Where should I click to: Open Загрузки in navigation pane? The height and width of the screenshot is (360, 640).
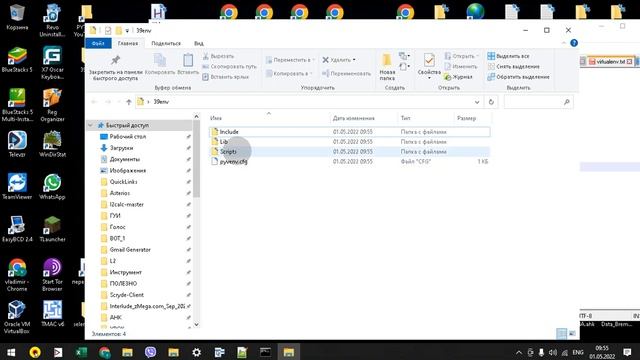(x=121, y=148)
